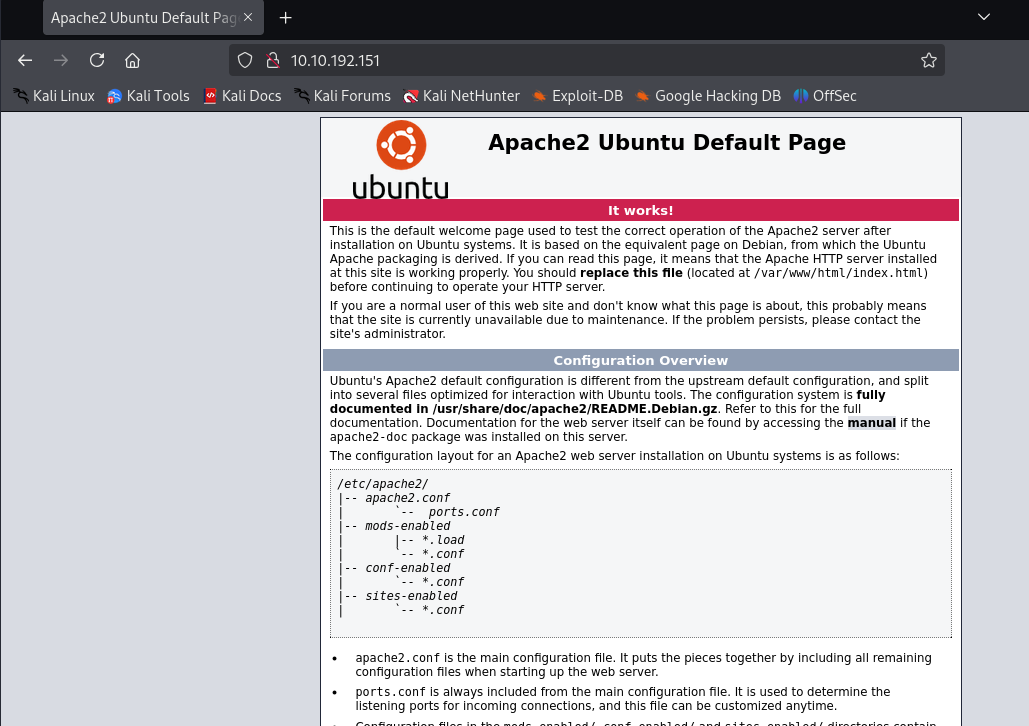1029x726 pixels.
Task: Open the browser home page
Action: pos(133,60)
